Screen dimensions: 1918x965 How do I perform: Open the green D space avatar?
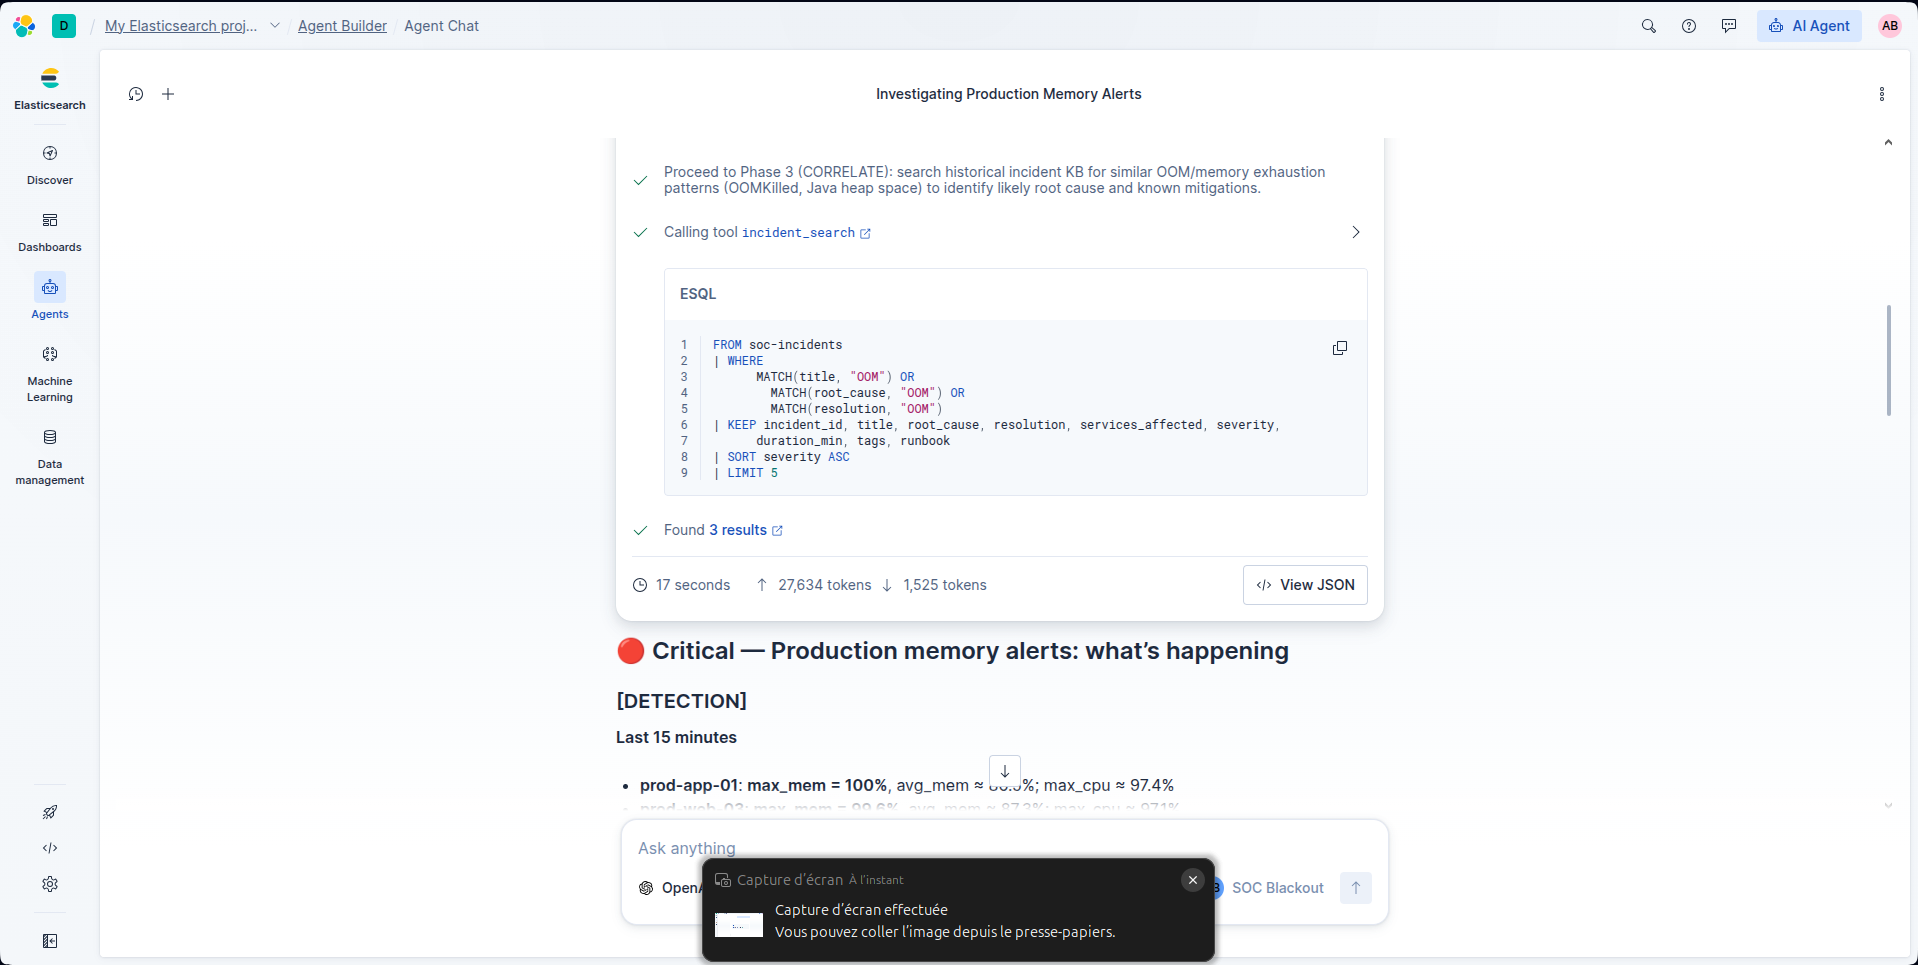tap(64, 26)
